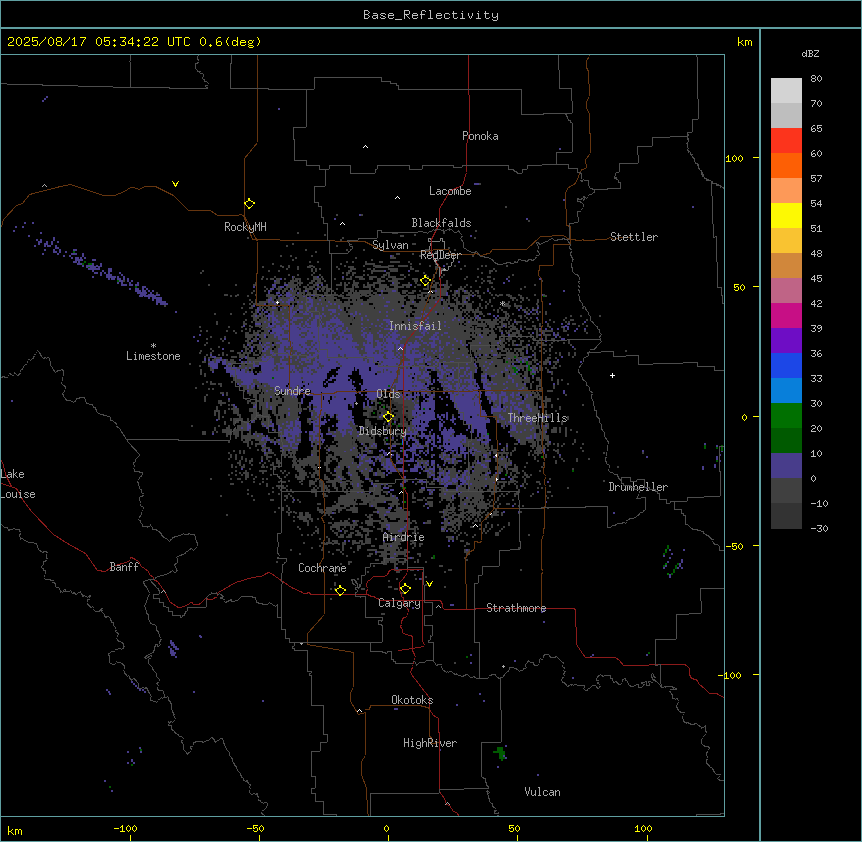The width and height of the screenshot is (862, 842).
Task: Click the yellow V marker northwest of RockyMH
Action: [175, 184]
